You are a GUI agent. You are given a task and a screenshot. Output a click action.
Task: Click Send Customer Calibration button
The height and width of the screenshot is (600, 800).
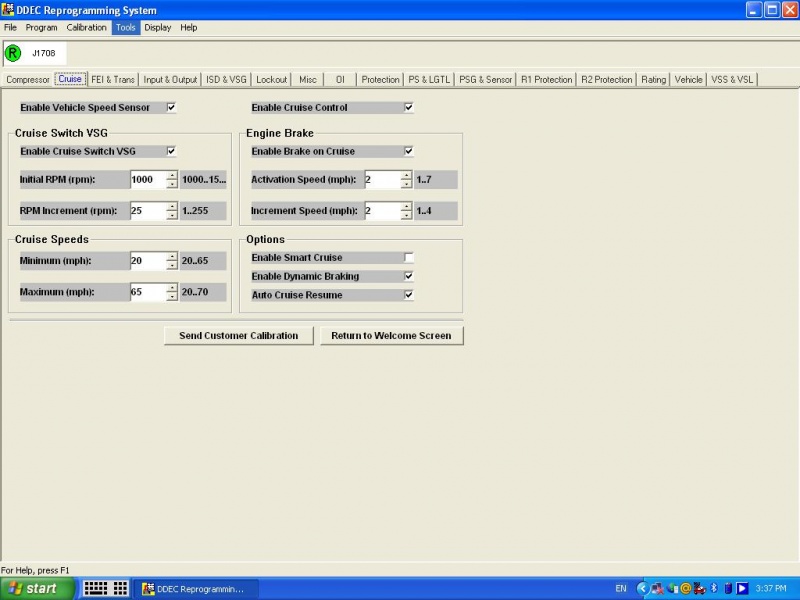point(238,336)
